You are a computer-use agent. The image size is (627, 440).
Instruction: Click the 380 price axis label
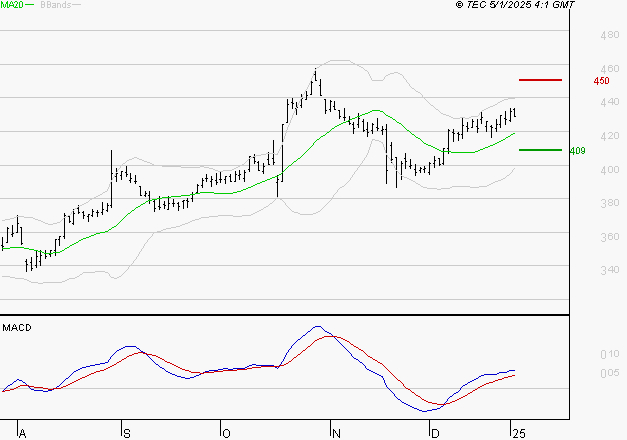point(609,203)
